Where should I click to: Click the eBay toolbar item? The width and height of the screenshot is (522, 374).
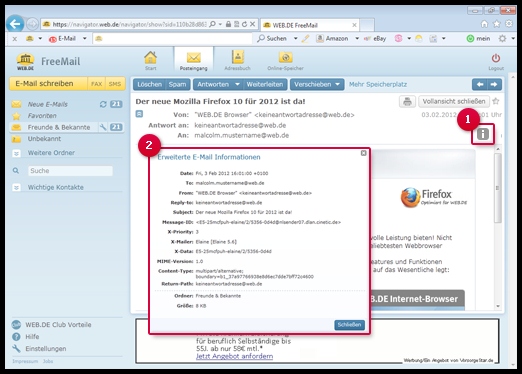click(x=375, y=39)
